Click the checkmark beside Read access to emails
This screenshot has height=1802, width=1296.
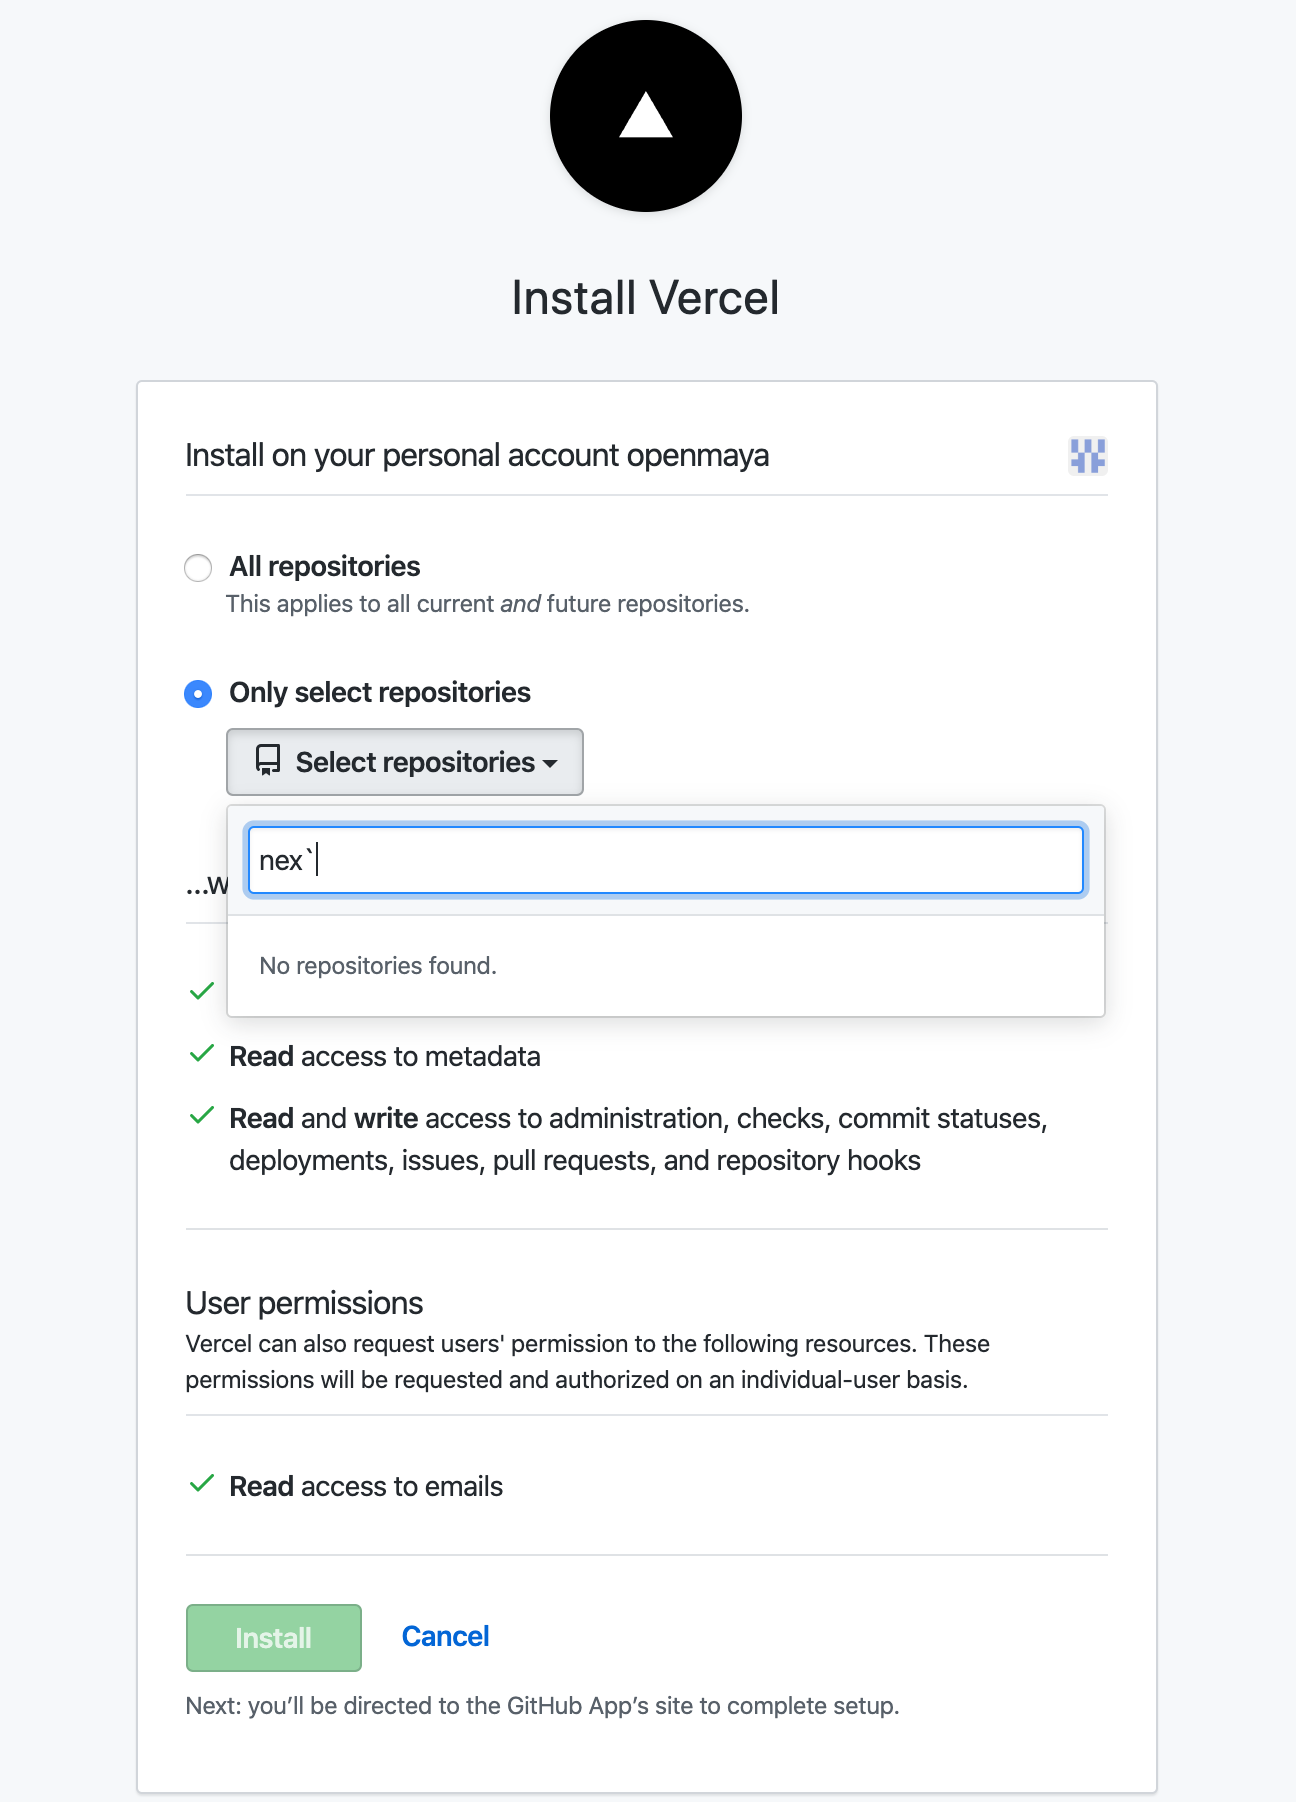point(202,1484)
